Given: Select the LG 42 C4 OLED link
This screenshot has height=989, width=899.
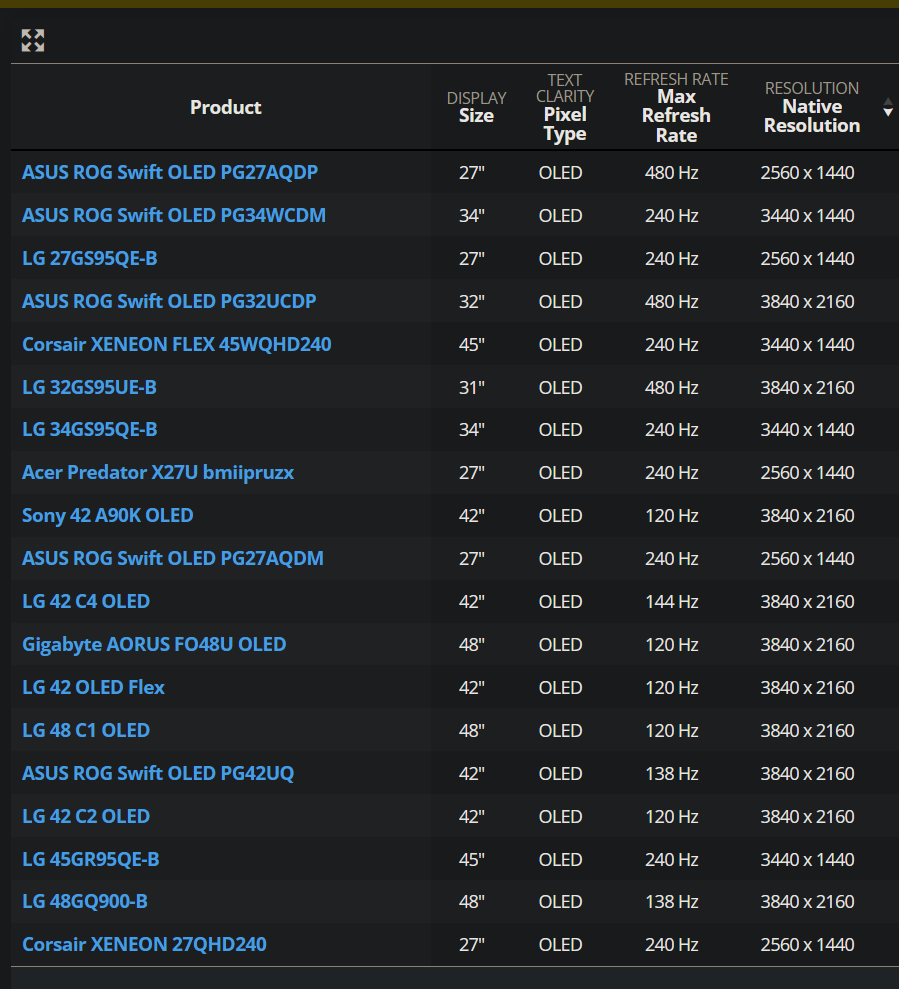Looking at the screenshot, I should point(86,601).
